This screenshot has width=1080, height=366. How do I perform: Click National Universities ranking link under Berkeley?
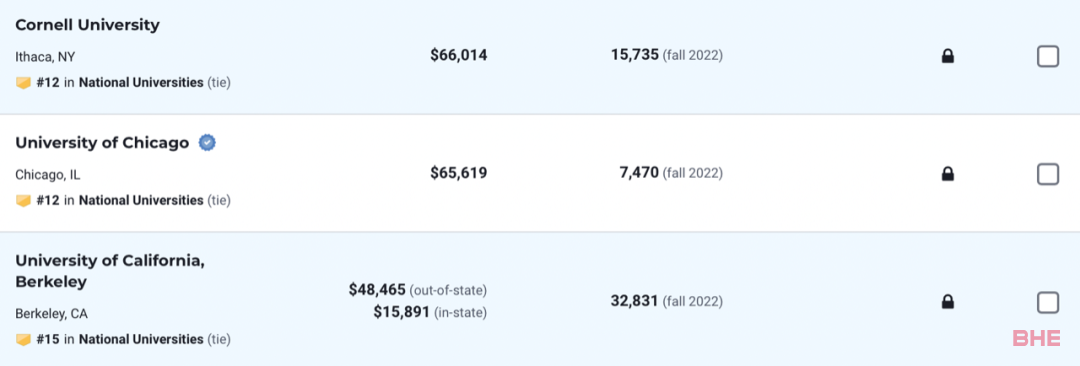[x=141, y=339]
